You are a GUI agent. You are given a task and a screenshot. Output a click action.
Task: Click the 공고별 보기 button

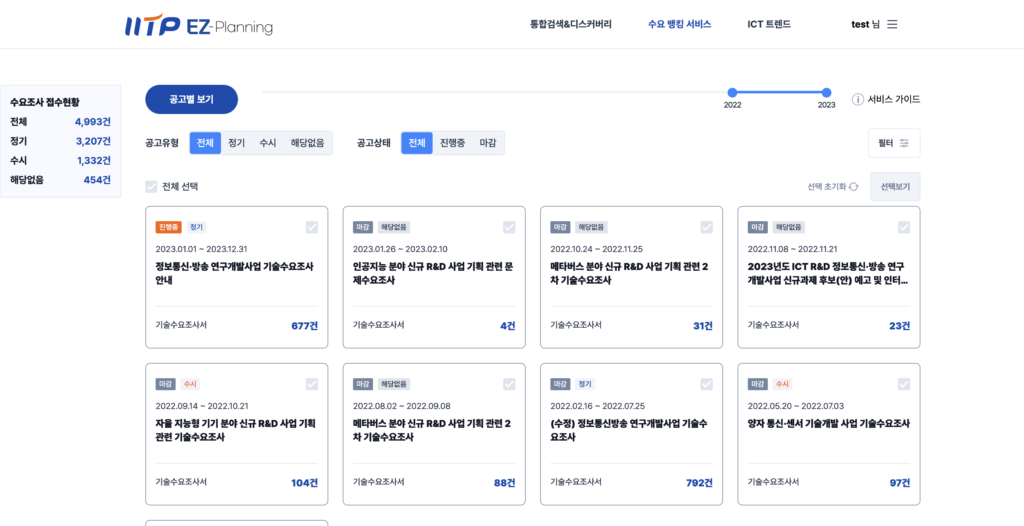[191, 100]
